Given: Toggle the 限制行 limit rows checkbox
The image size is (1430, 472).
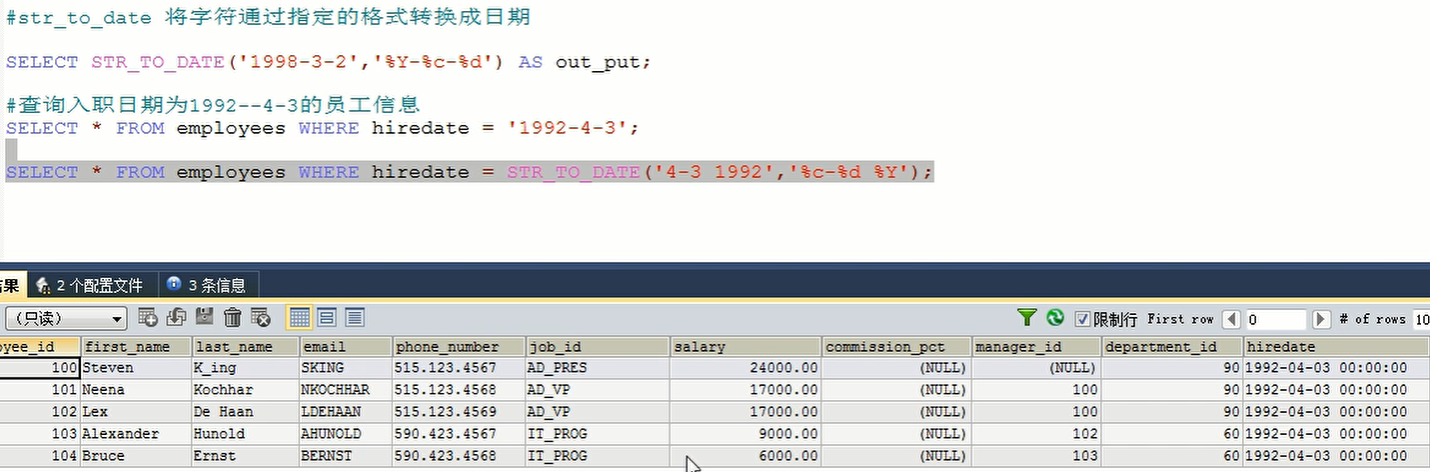Looking at the screenshot, I should pos(1082,319).
